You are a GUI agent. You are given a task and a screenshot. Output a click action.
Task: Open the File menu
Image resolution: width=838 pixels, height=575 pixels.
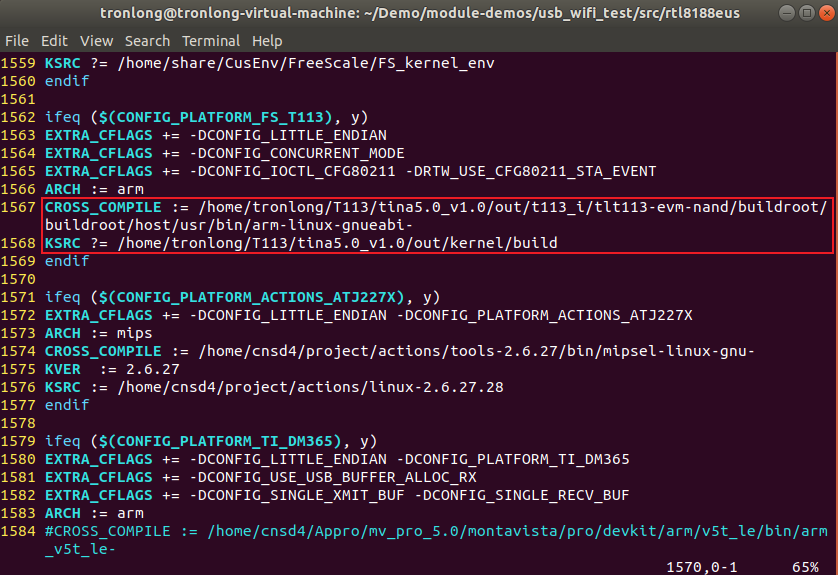pyautogui.click(x=17, y=41)
